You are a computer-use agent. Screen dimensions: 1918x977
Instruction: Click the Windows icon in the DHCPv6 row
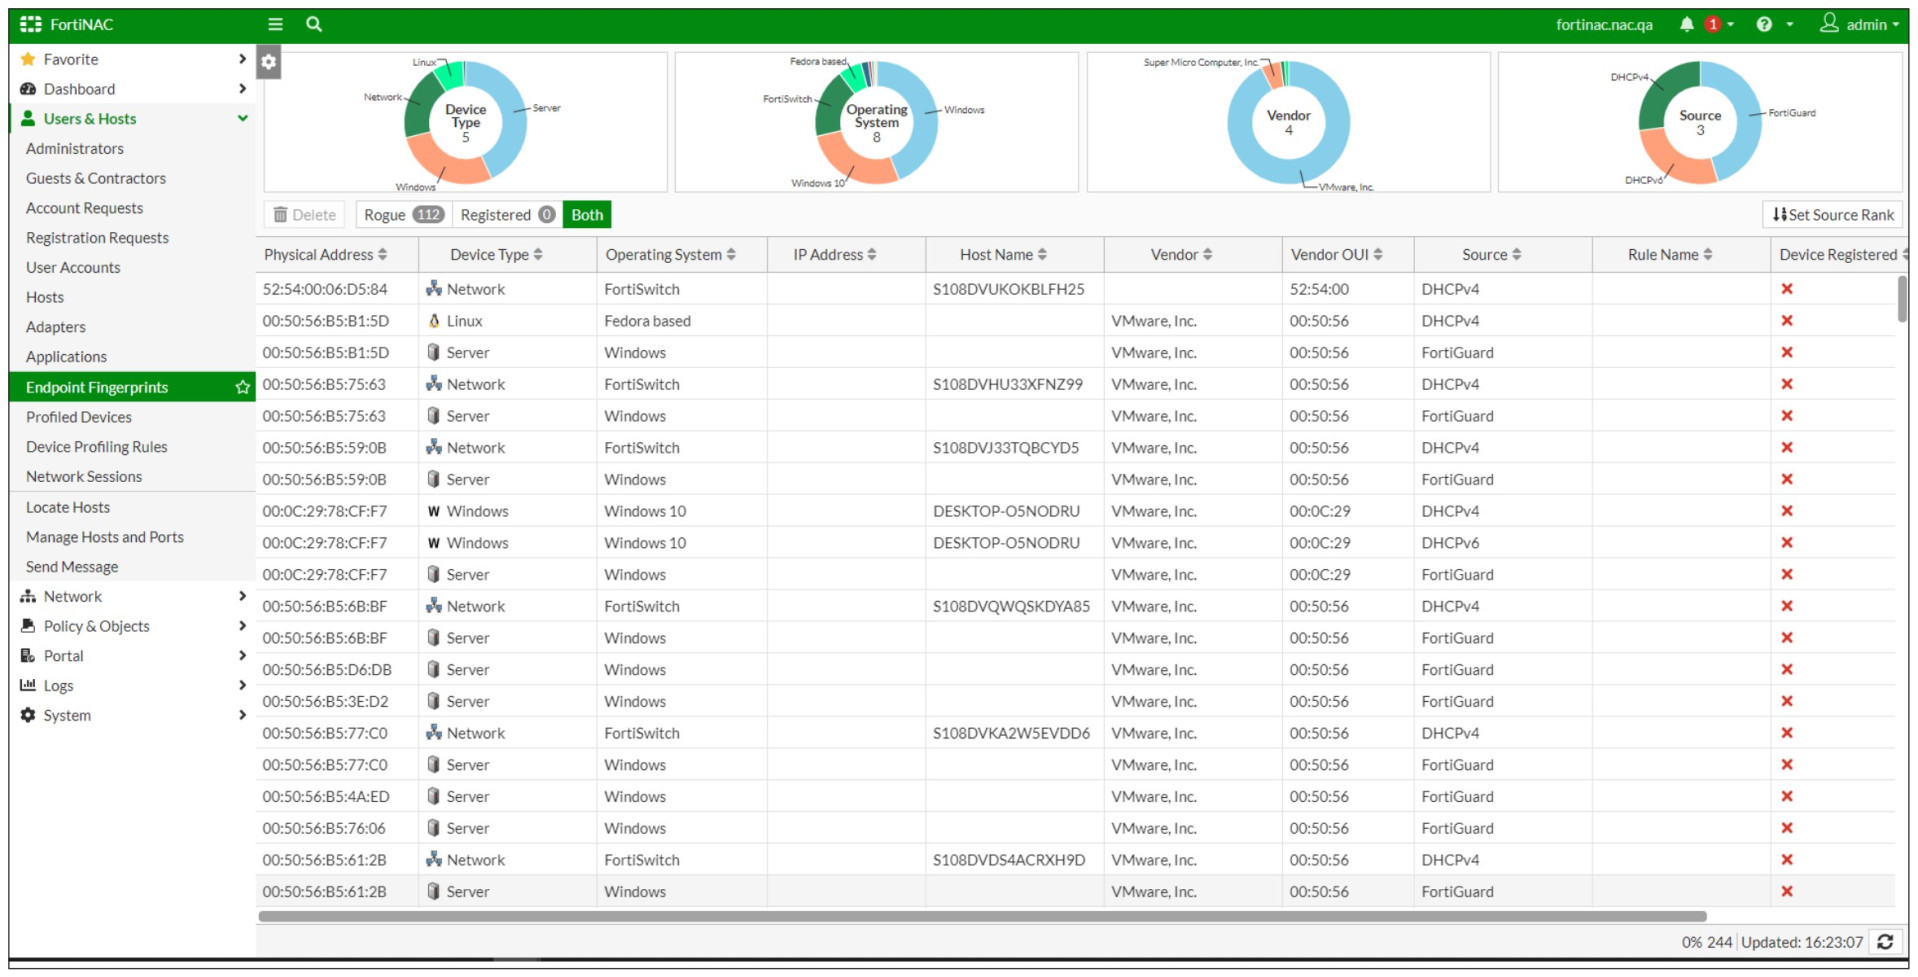[434, 543]
